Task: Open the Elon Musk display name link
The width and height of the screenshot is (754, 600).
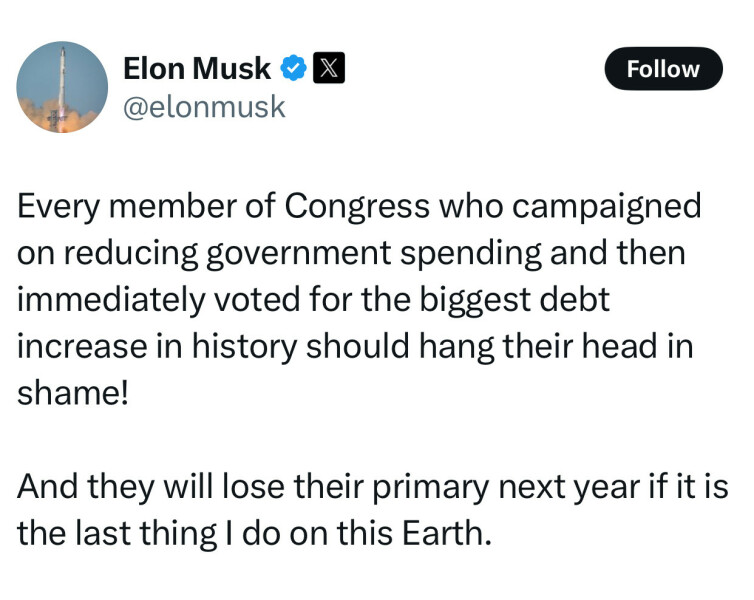Action: 196,69
